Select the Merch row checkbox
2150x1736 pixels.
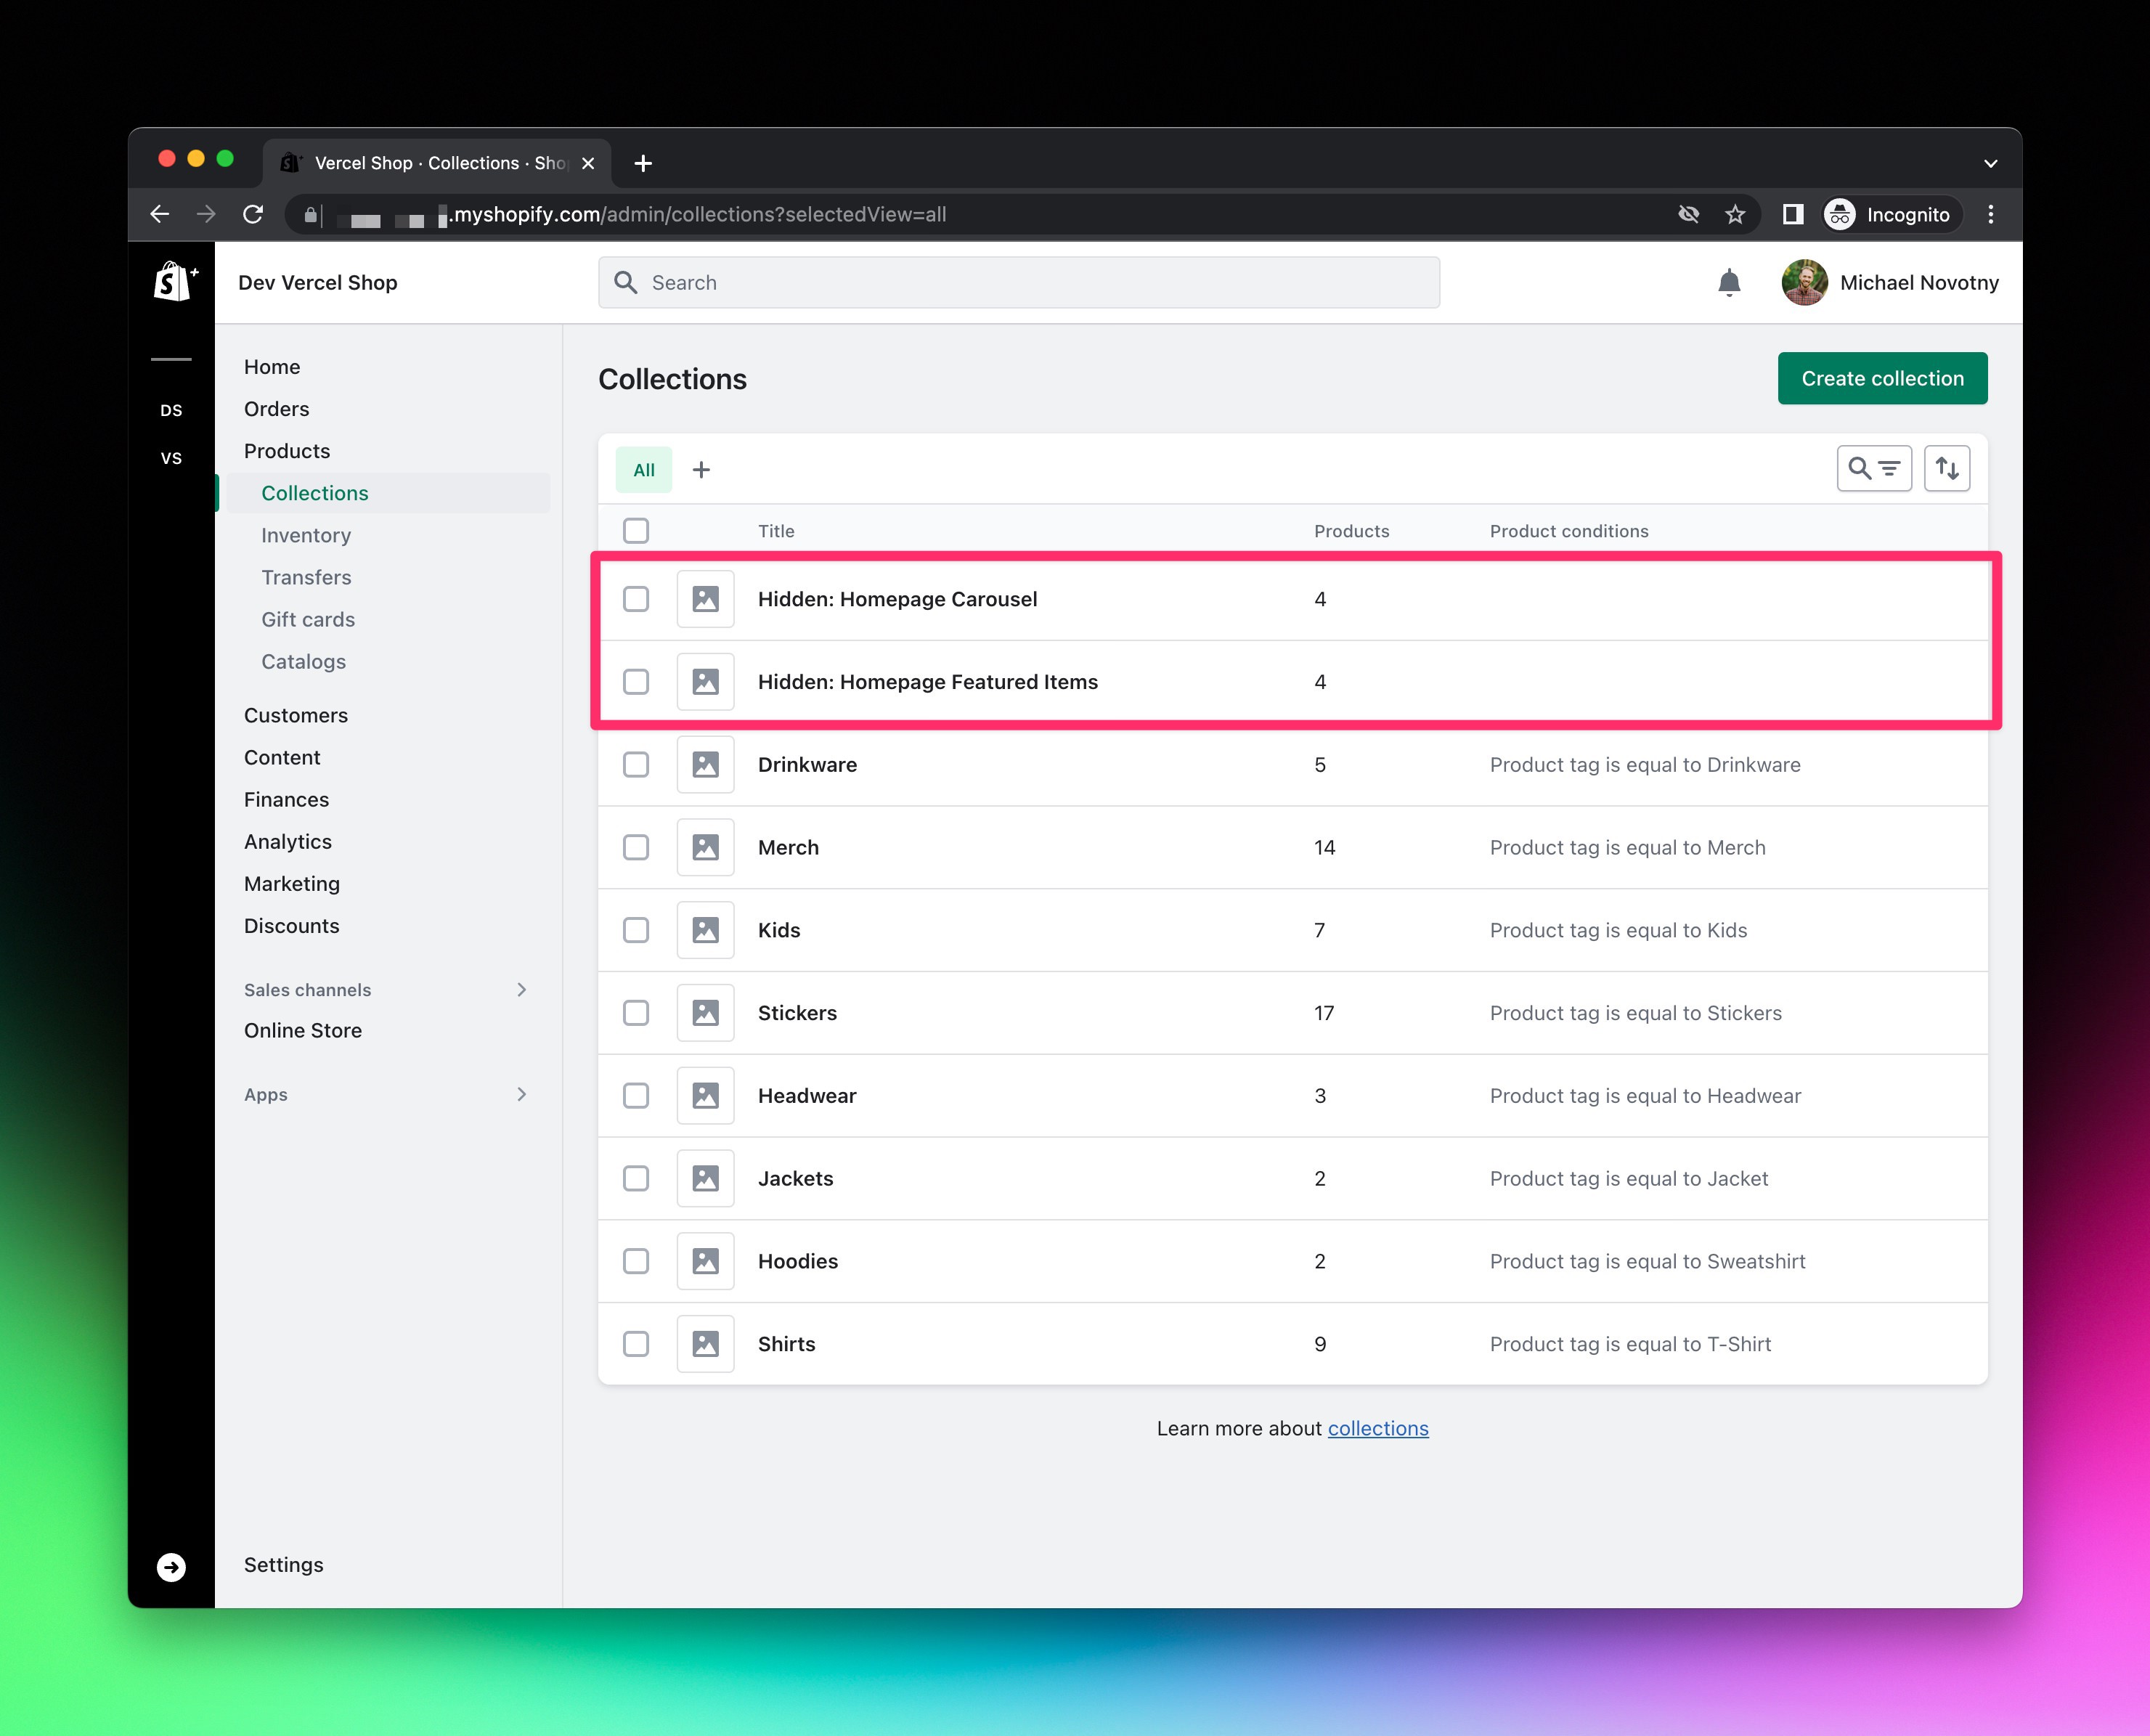[x=636, y=848]
